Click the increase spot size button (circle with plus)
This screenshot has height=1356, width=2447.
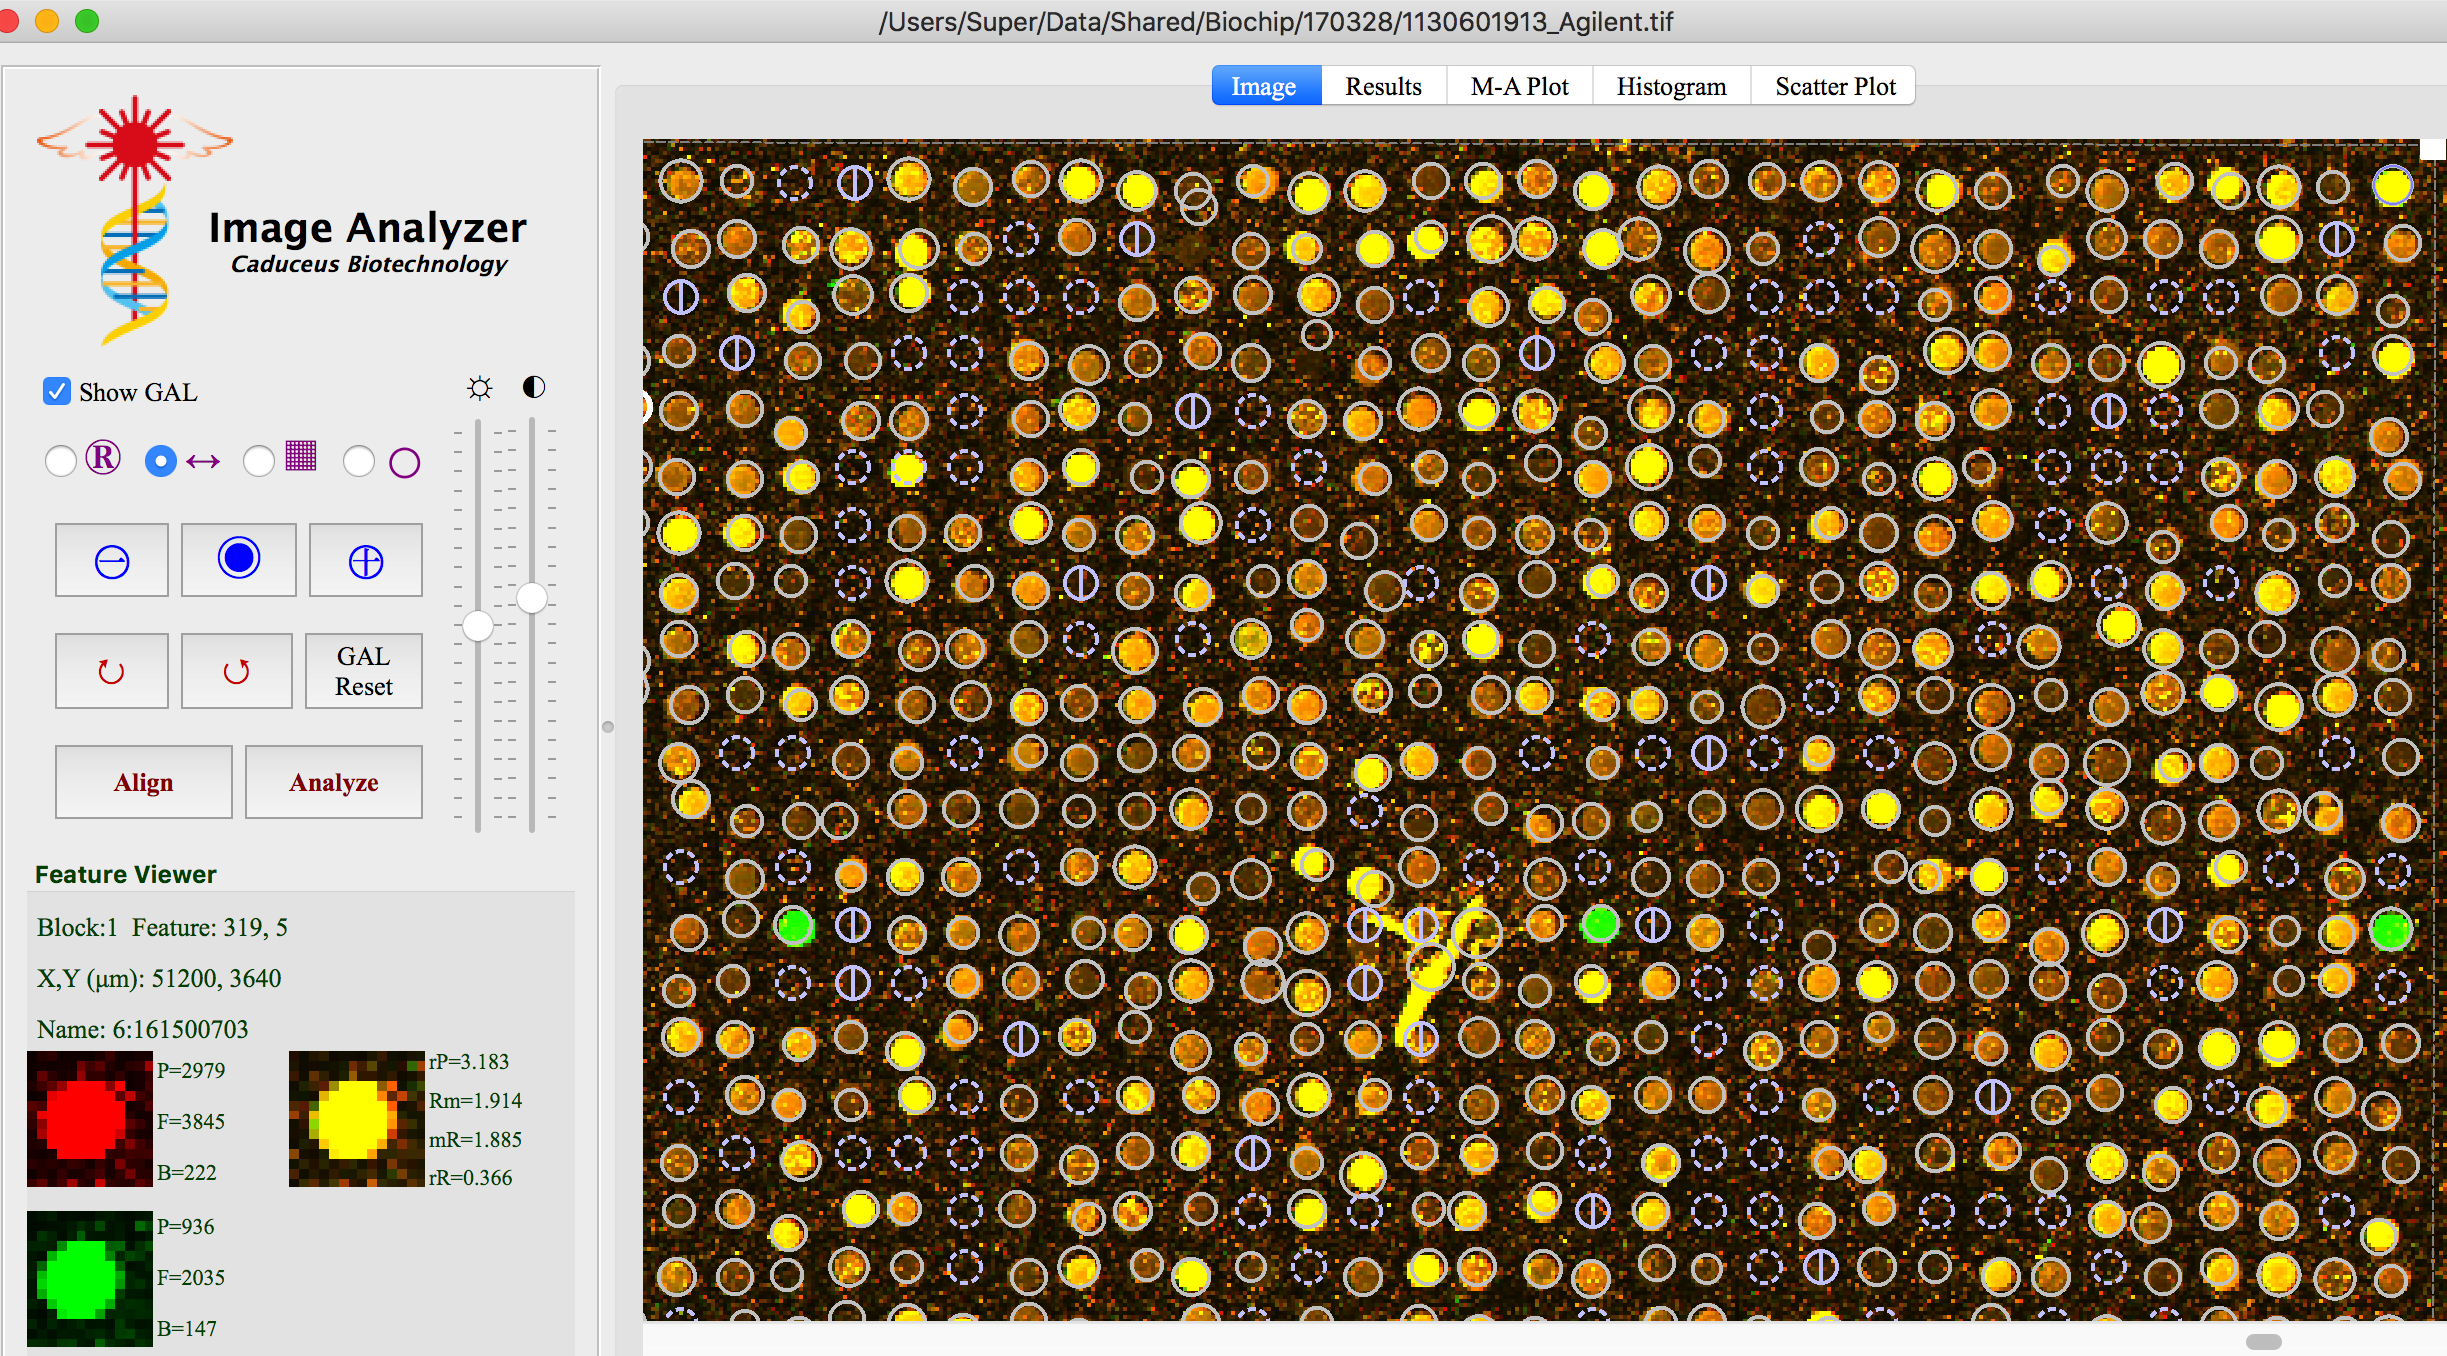pos(365,561)
